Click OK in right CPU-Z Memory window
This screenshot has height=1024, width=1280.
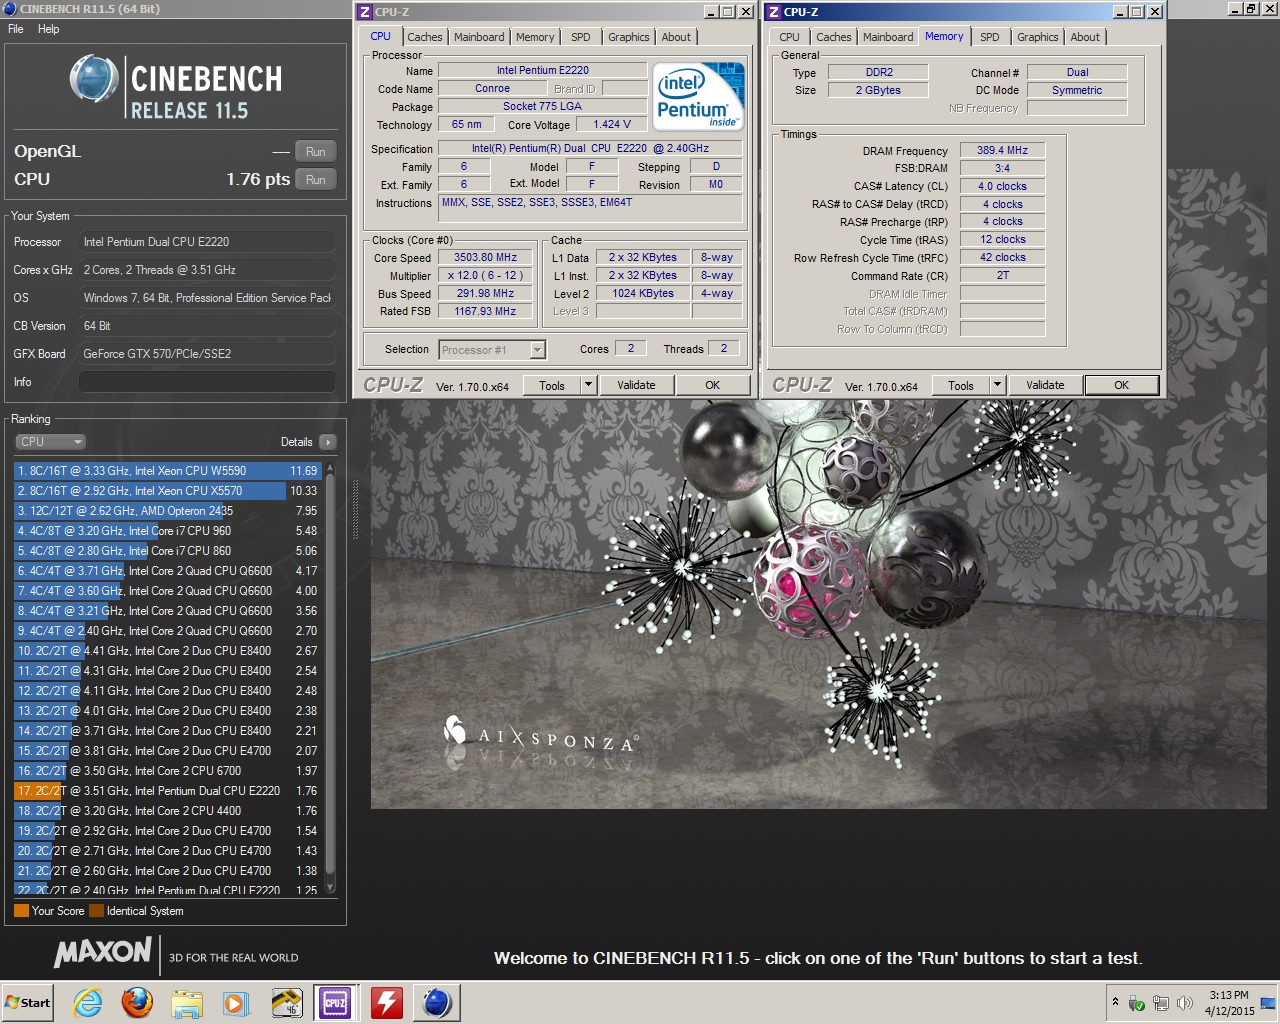pos(1122,386)
